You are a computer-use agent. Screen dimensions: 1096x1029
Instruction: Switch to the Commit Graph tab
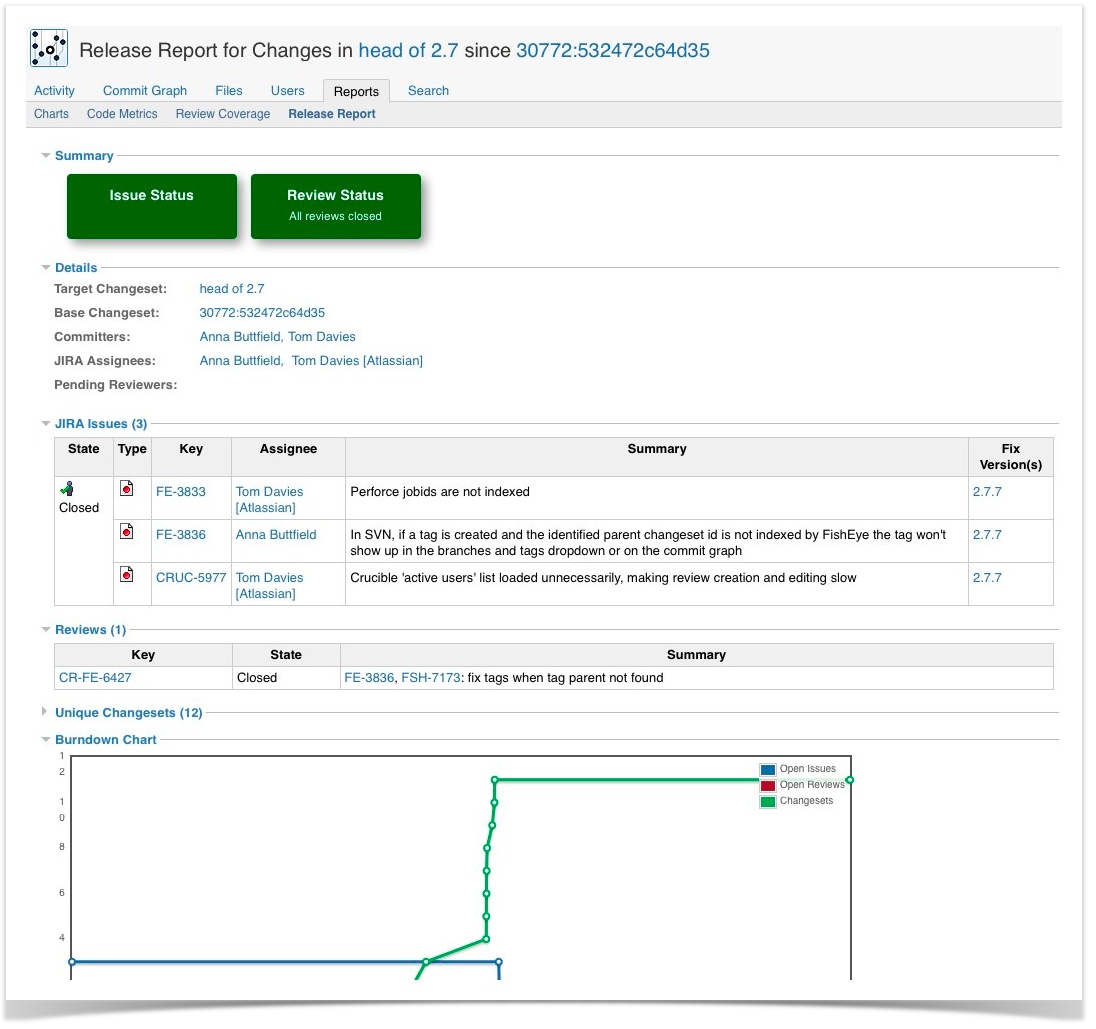tap(145, 91)
